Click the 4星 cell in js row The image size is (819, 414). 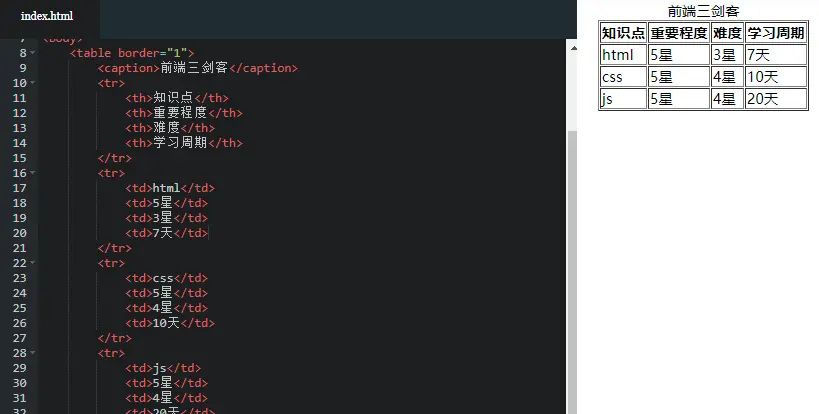(727, 99)
